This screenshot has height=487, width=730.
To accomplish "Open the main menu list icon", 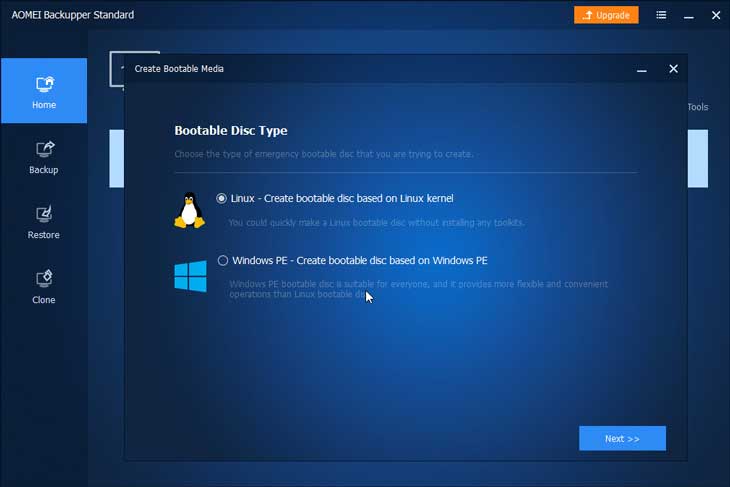I will tap(662, 15).
